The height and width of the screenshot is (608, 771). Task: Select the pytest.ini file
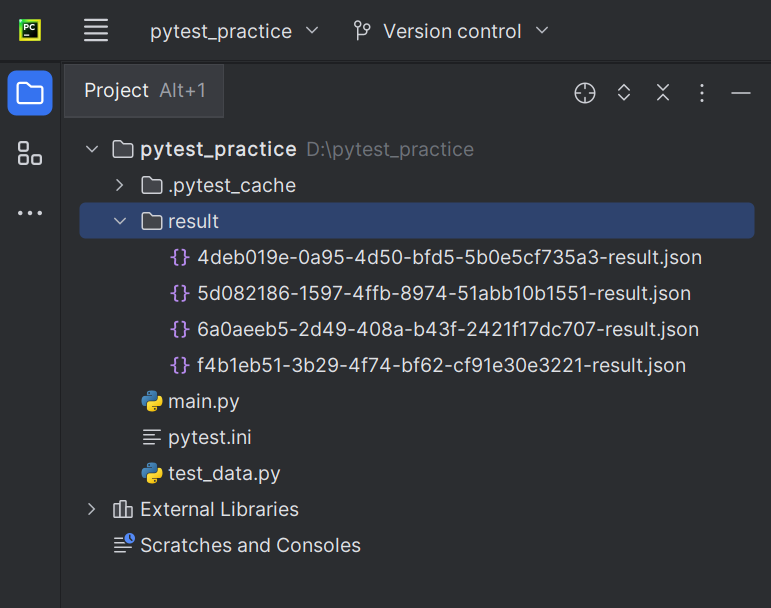209,437
